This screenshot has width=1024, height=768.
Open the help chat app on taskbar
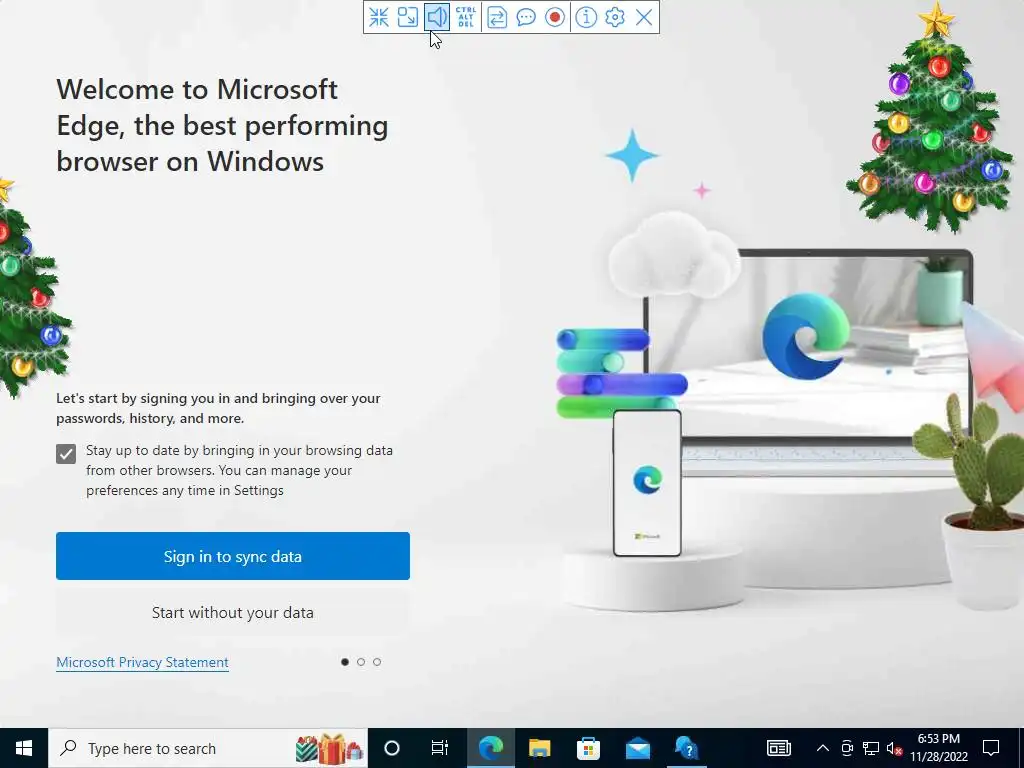686,748
